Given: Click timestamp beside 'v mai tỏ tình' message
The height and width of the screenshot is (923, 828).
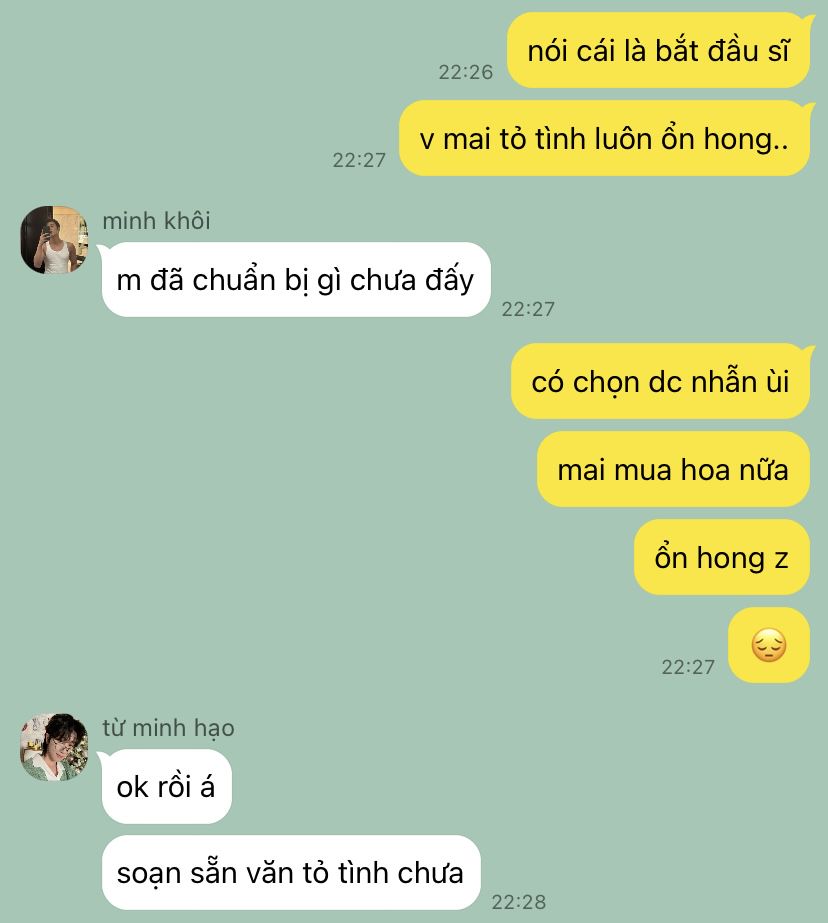Looking at the screenshot, I should pyautogui.click(x=359, y=160).
